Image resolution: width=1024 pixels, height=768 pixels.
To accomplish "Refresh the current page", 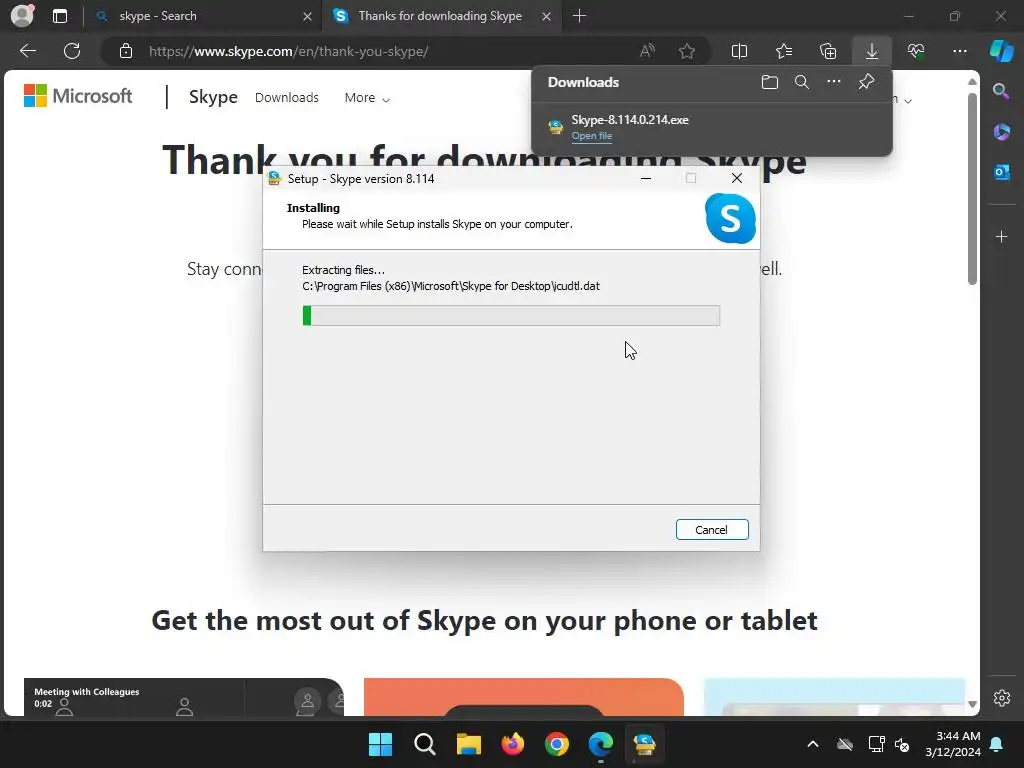I will pos(72,51).
